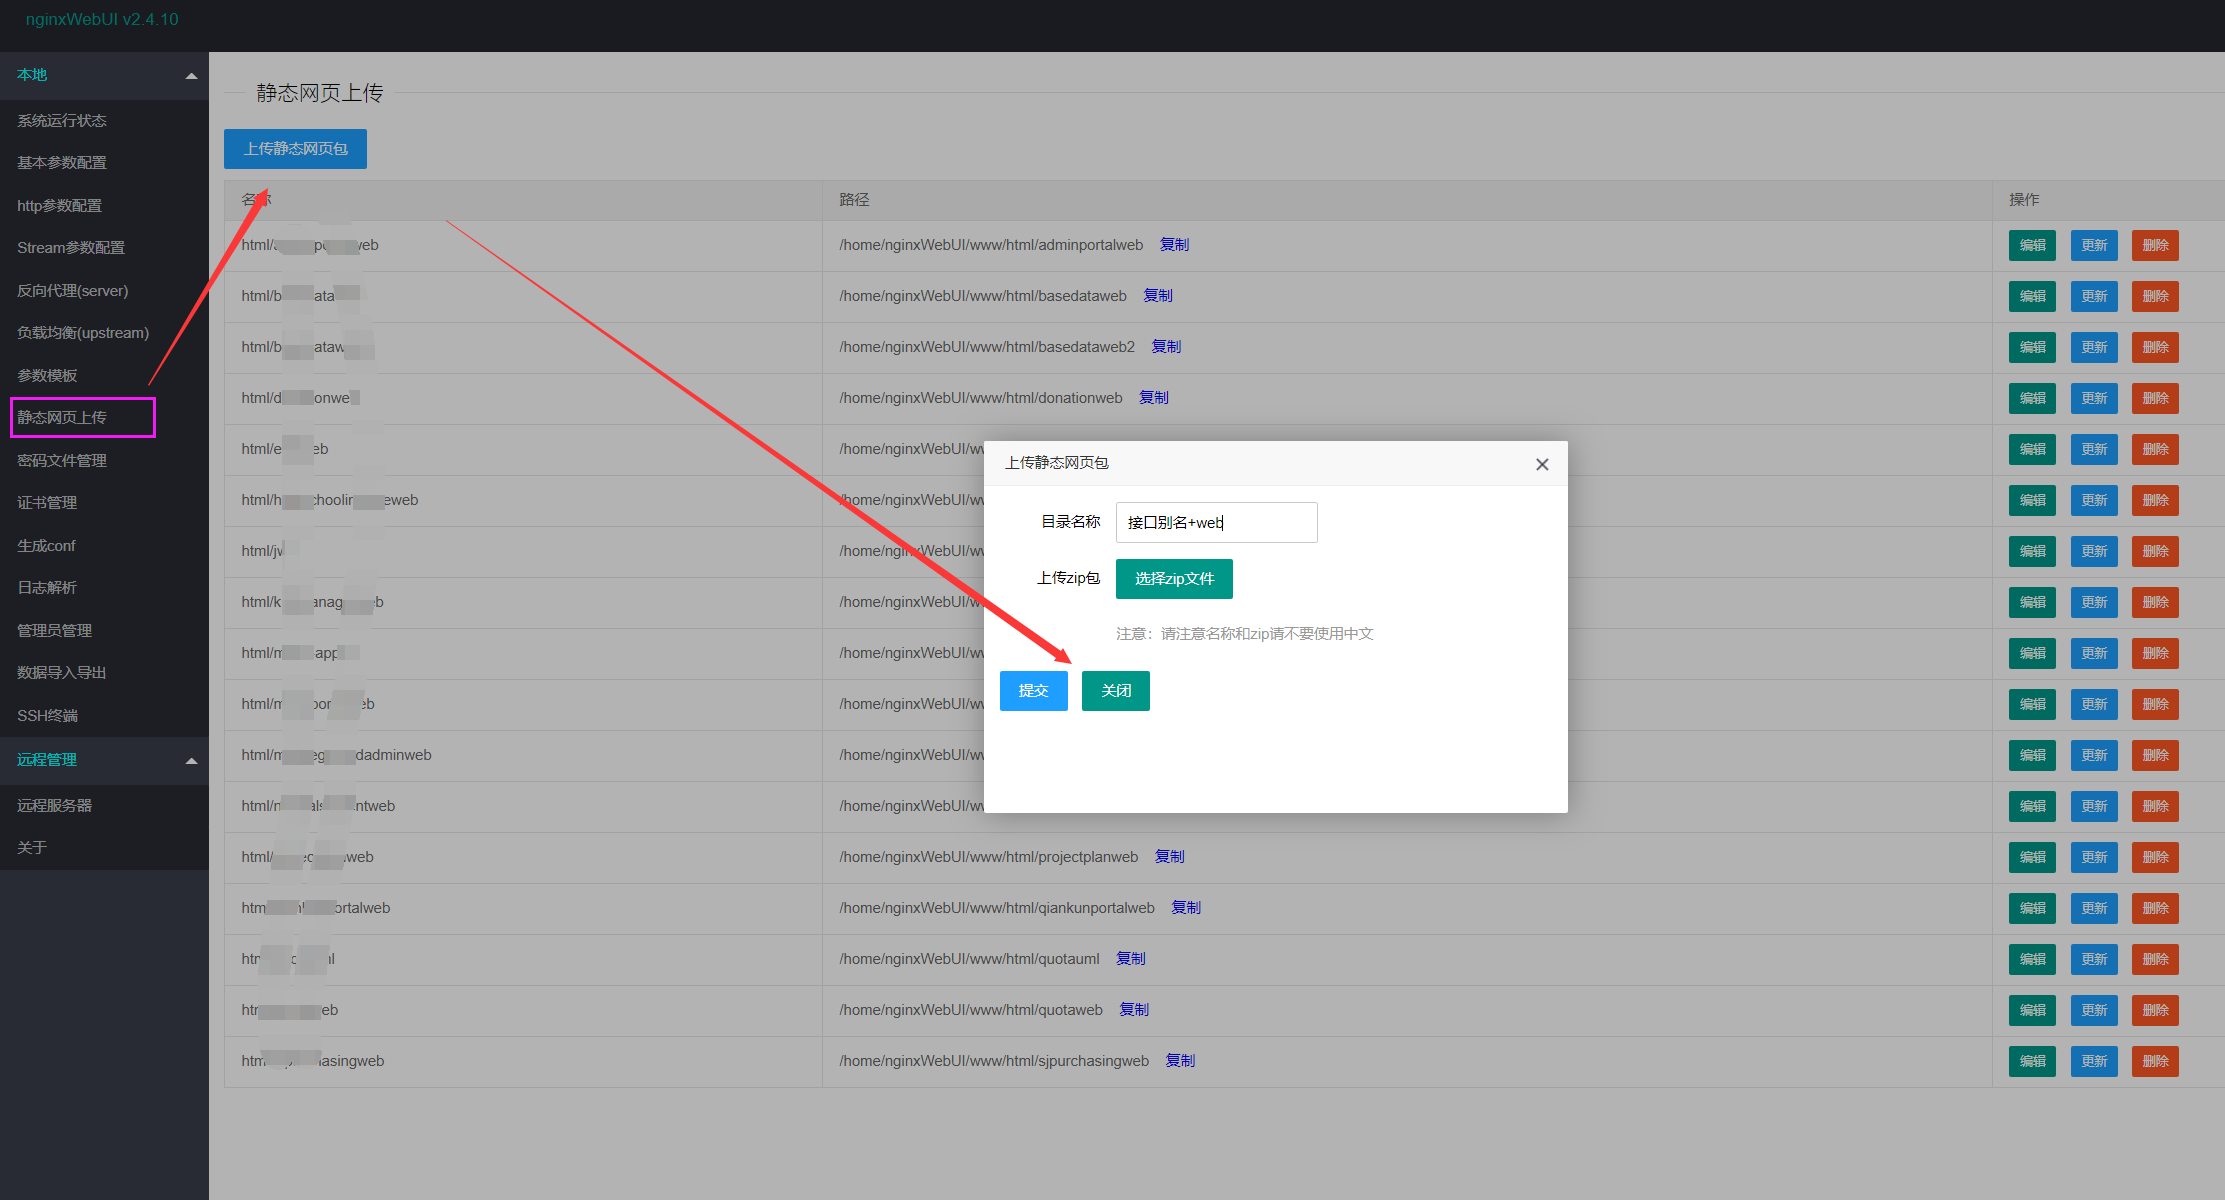This screenshot has height=1200, width=2225.
Task: Click 删除 for the quotaweb row
Action: coord(2155,1011)
